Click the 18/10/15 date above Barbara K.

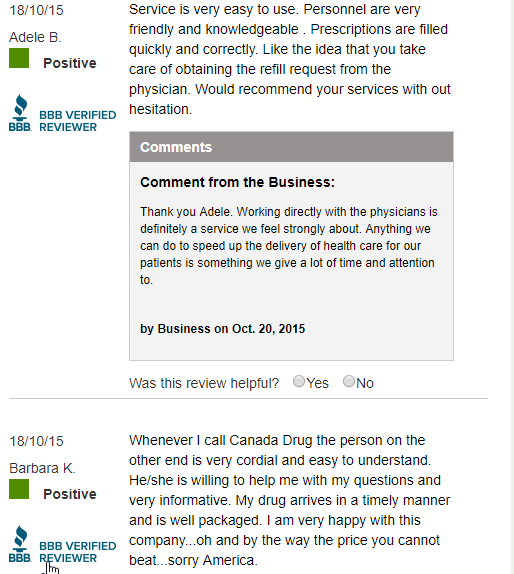coord(36,441)
